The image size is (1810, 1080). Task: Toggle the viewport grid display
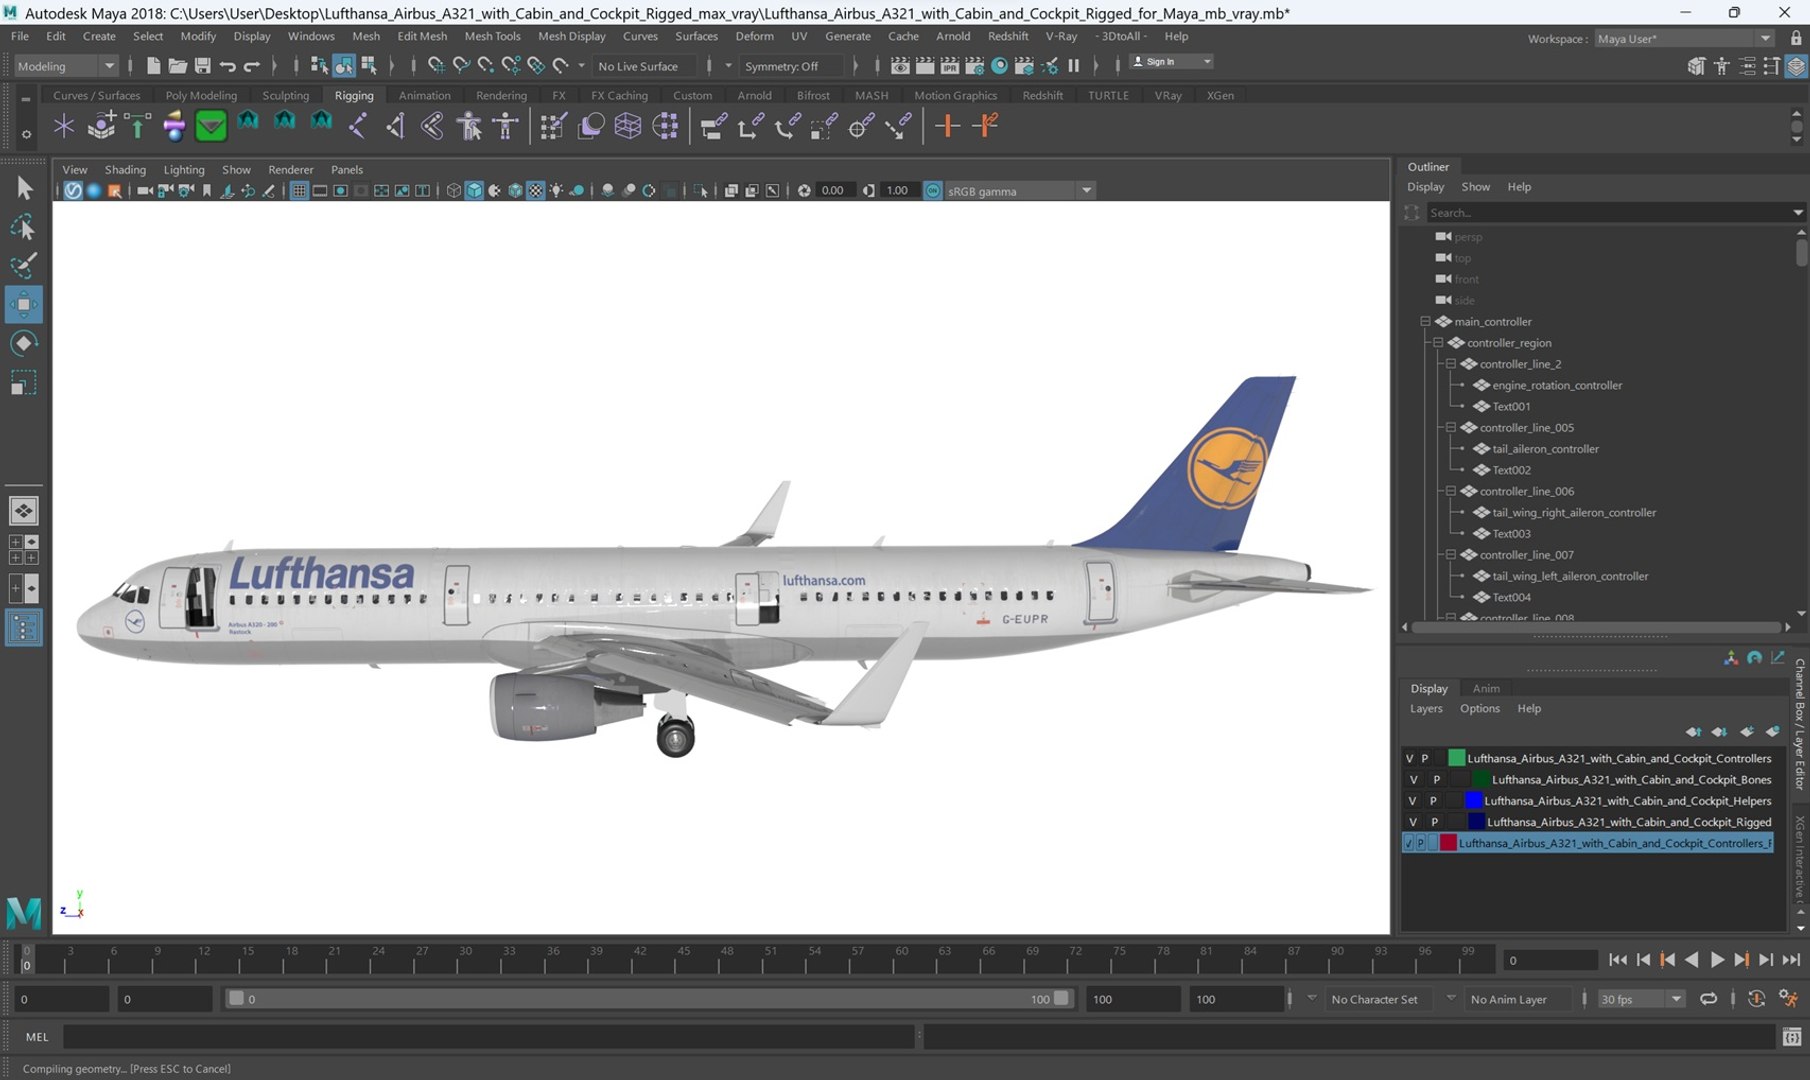(x=298, y=190)
